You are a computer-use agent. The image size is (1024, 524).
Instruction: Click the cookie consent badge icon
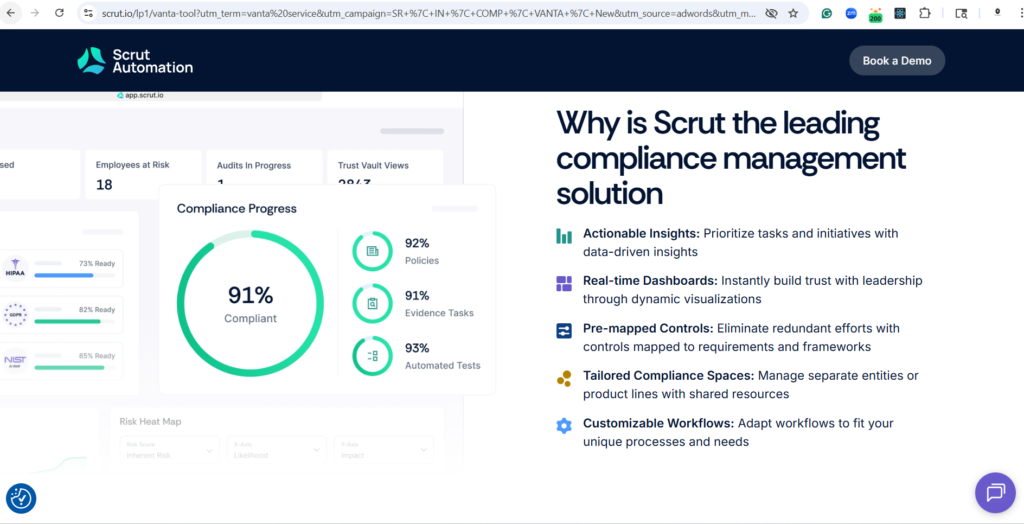21,497
